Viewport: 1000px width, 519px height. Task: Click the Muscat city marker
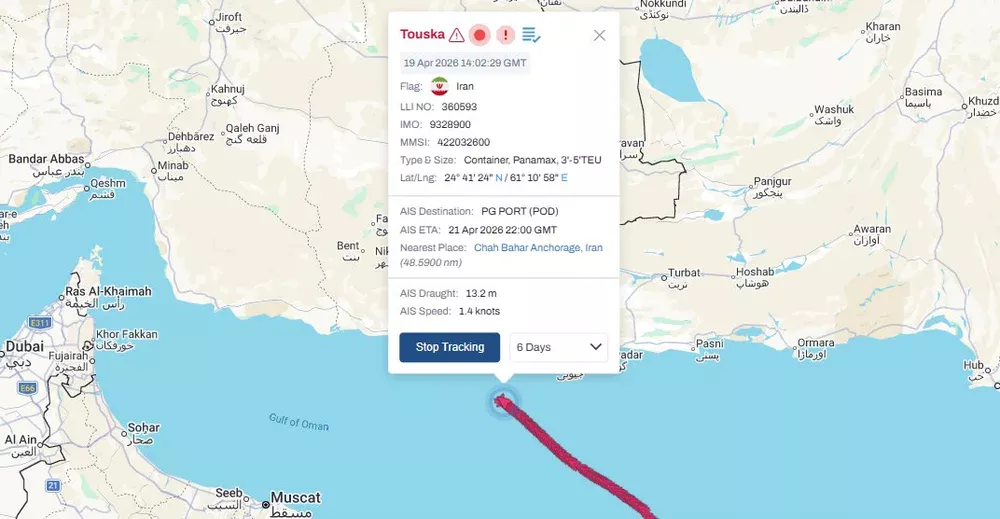tap(266, 504)
